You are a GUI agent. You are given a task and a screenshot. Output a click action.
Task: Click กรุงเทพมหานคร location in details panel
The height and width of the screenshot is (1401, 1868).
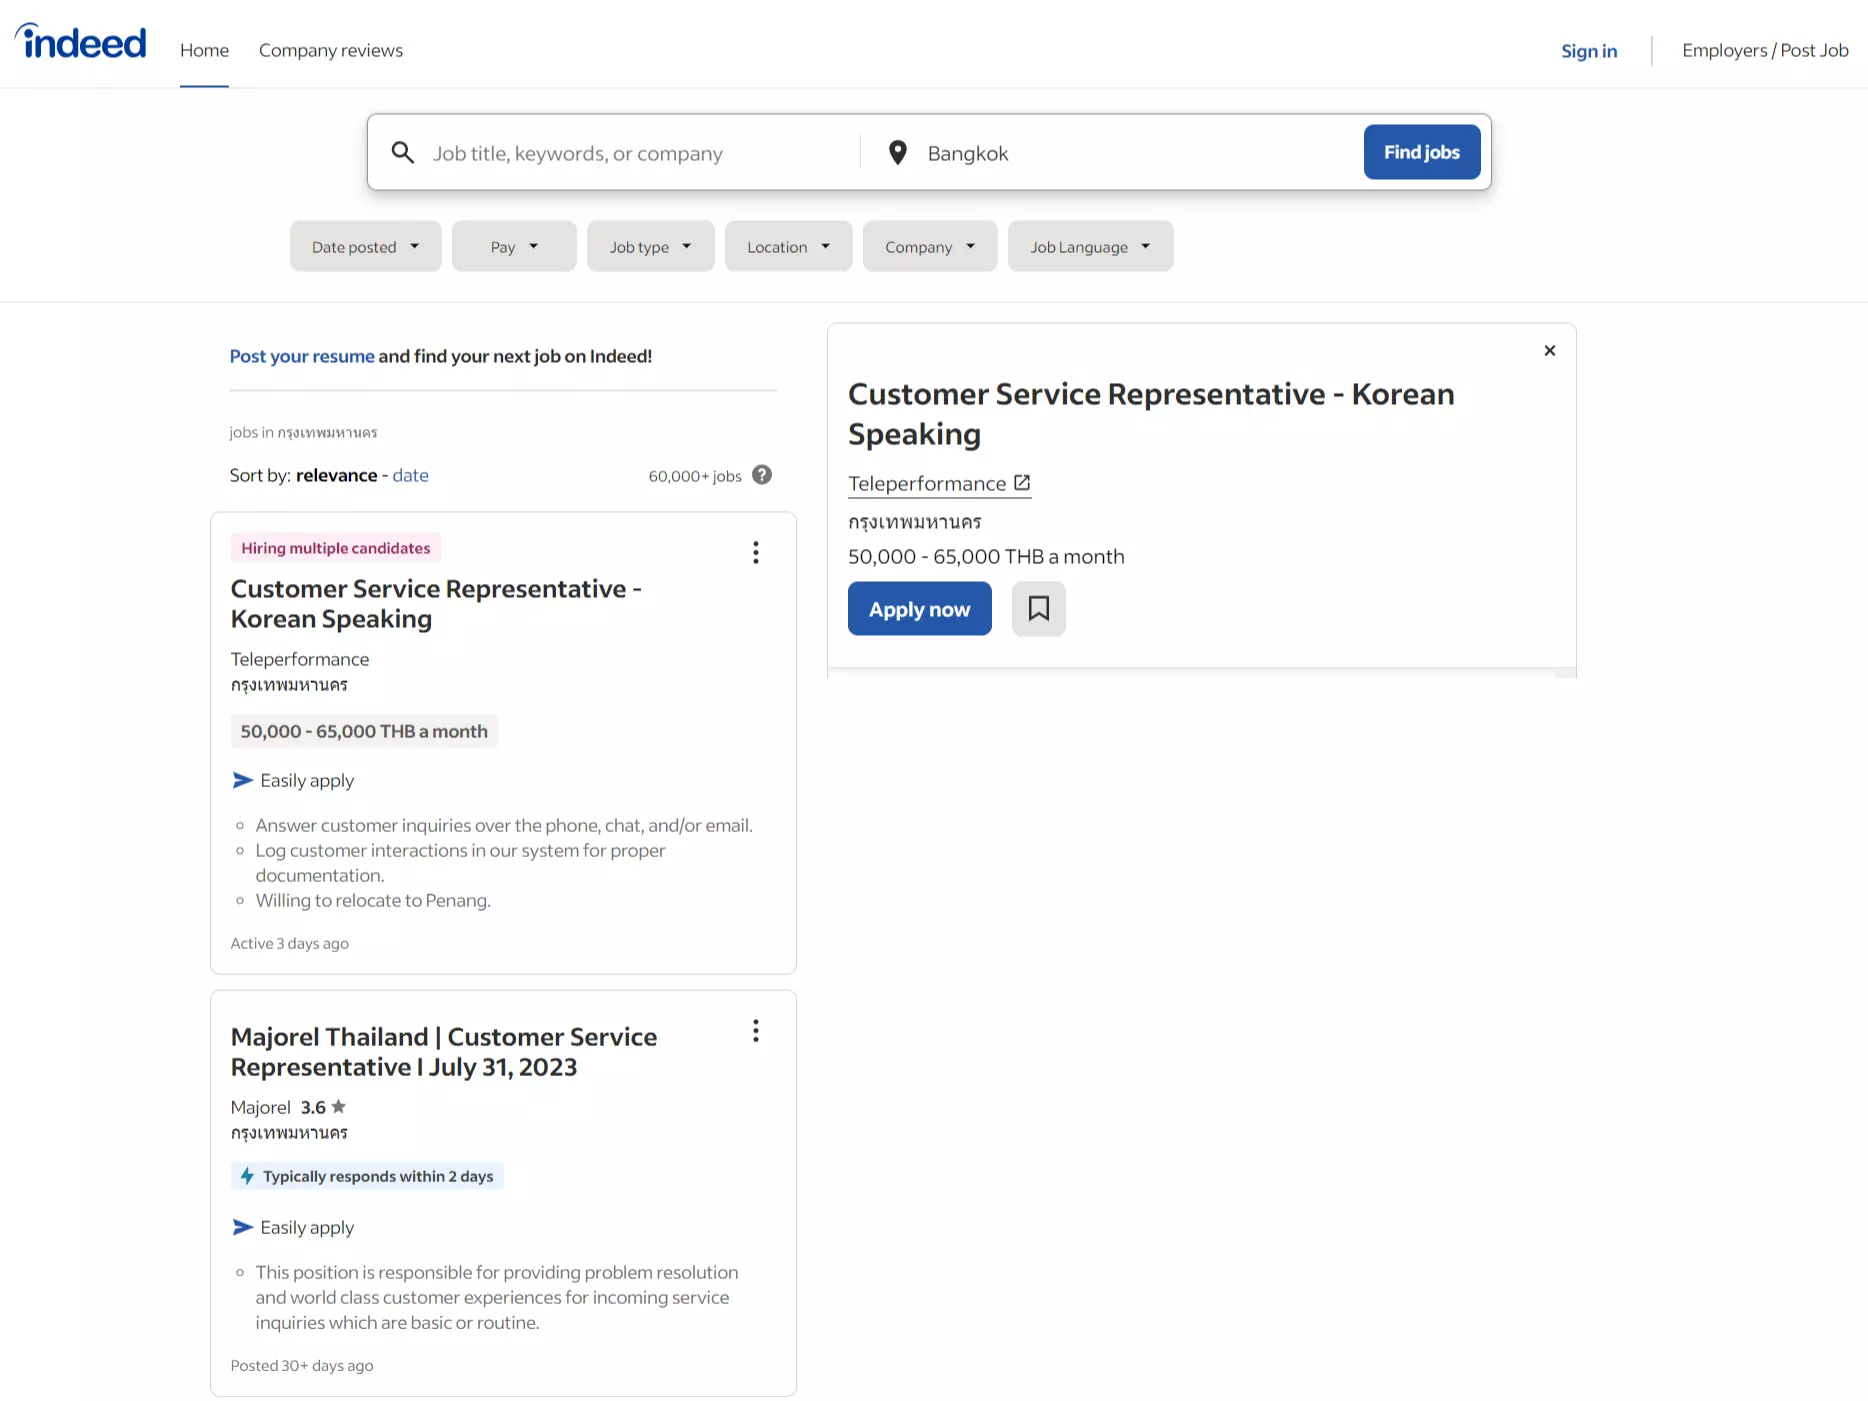[x=915, y=522]
